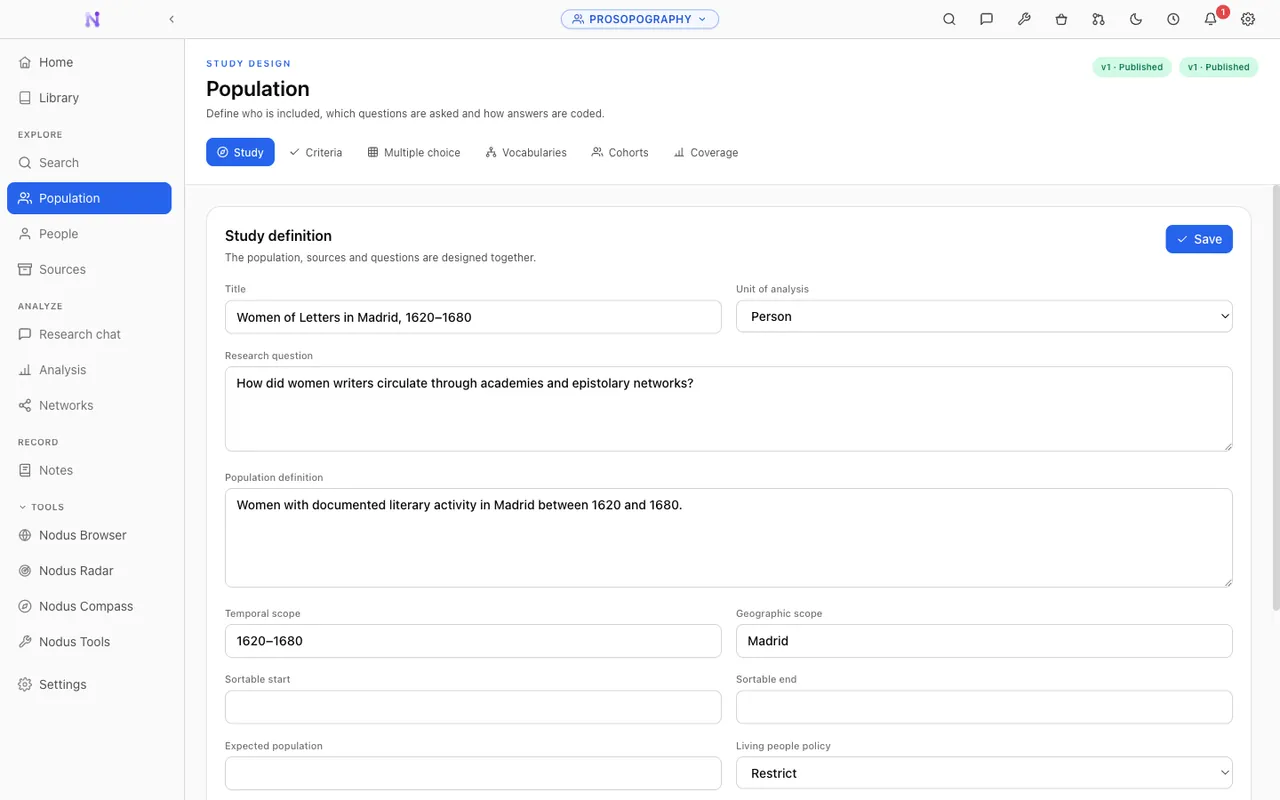This screenshot has width=1280, height=800.
Task: Open Networks in the sidebar
Action: point(89,406)
